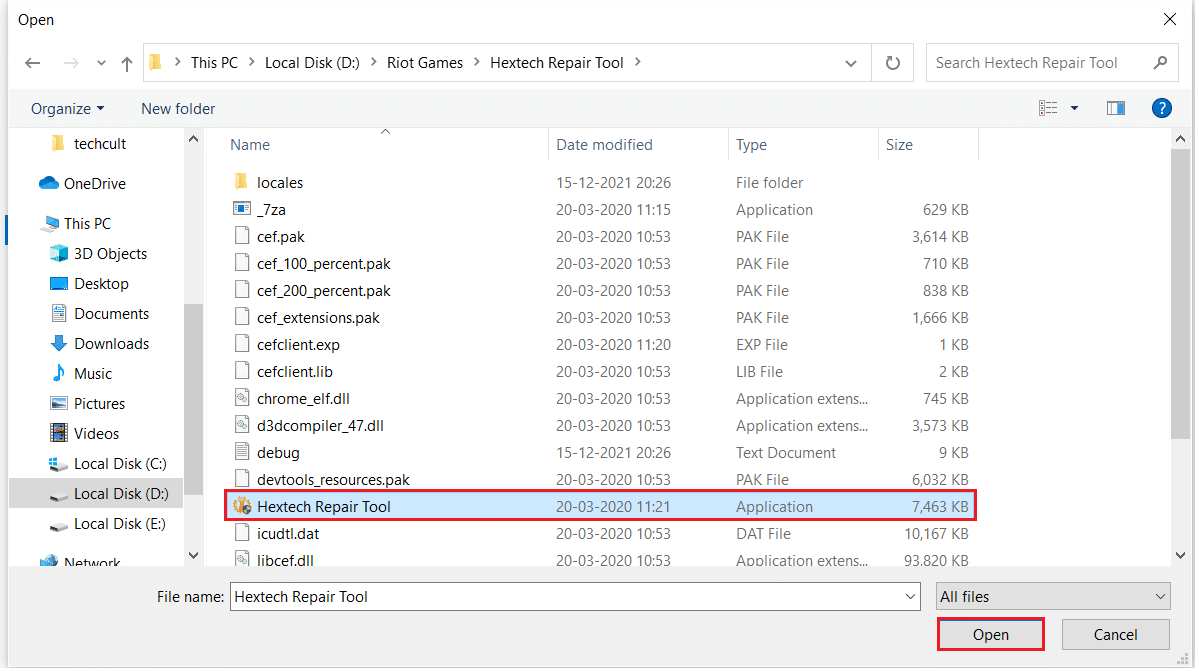
Task: Click the Open button
Action: (990, 635)
